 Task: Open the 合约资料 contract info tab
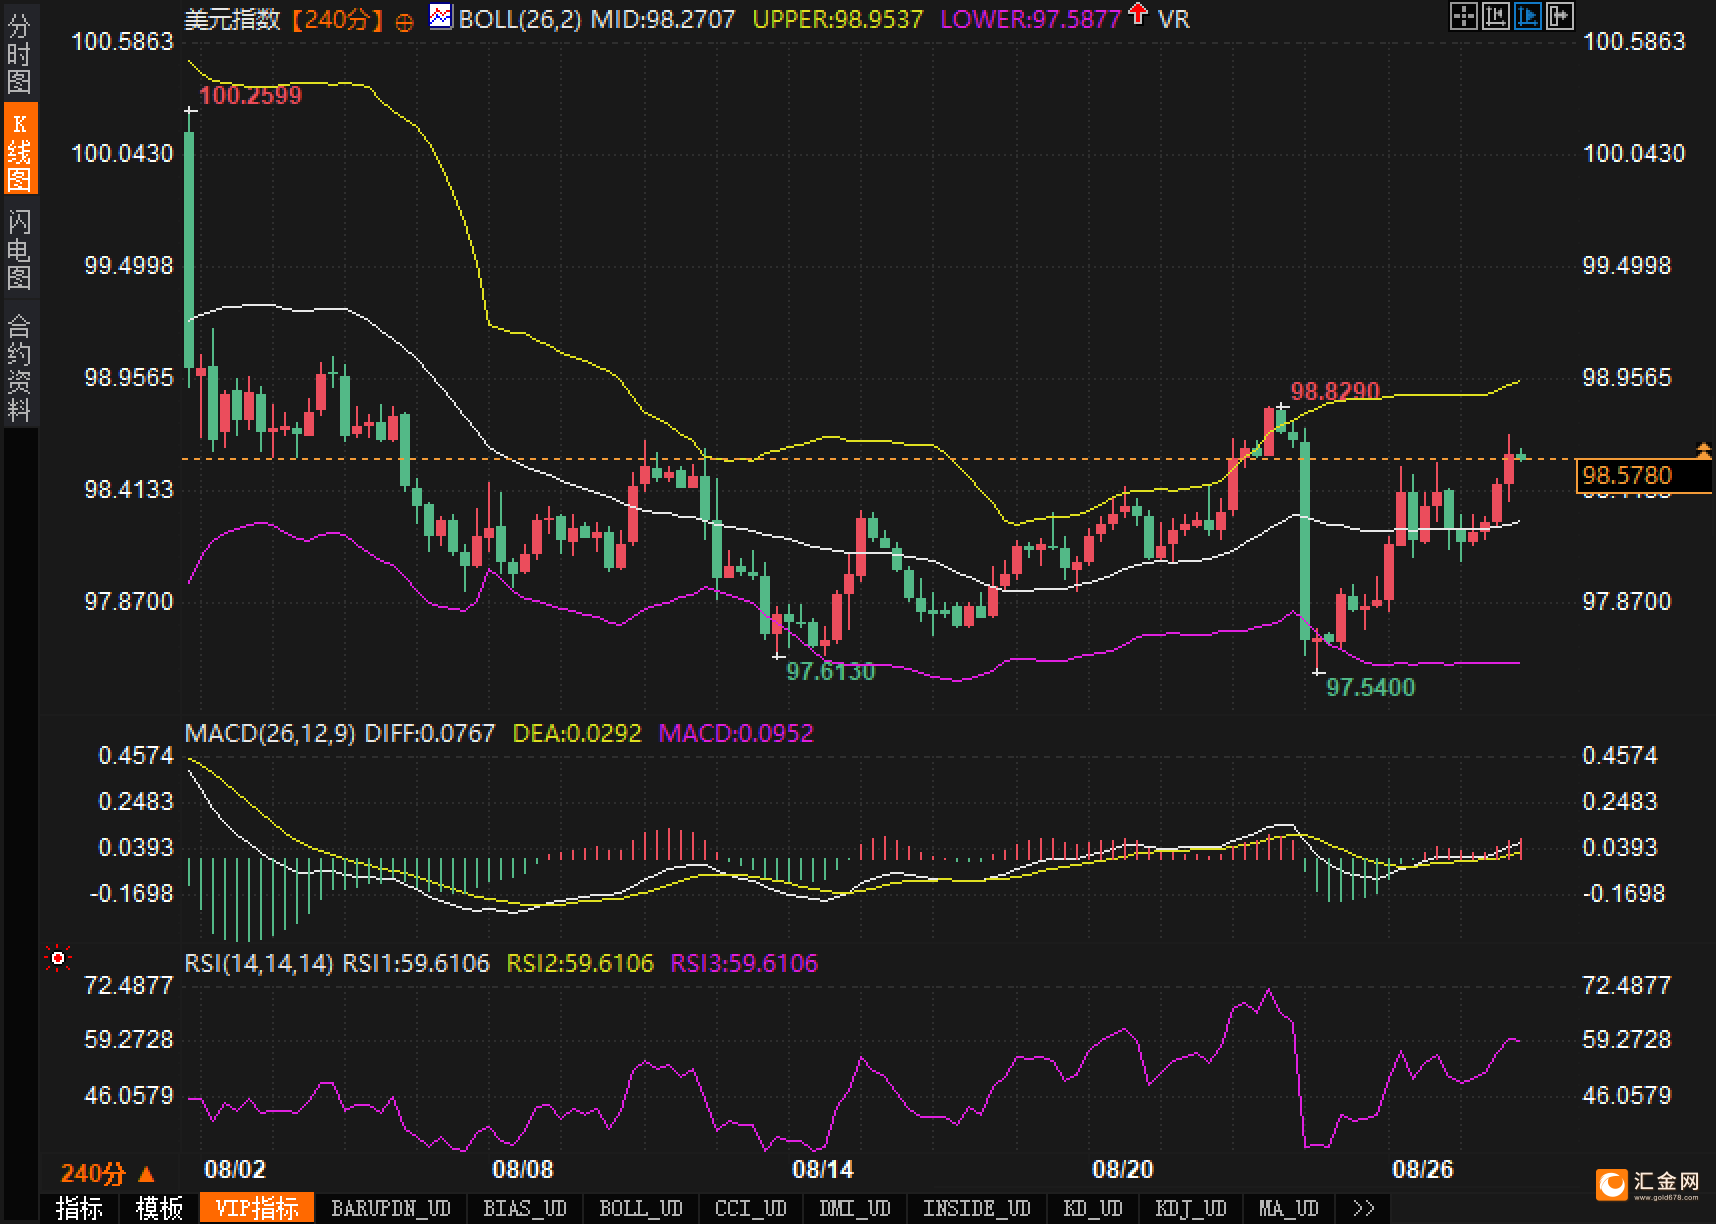point(19,366)
